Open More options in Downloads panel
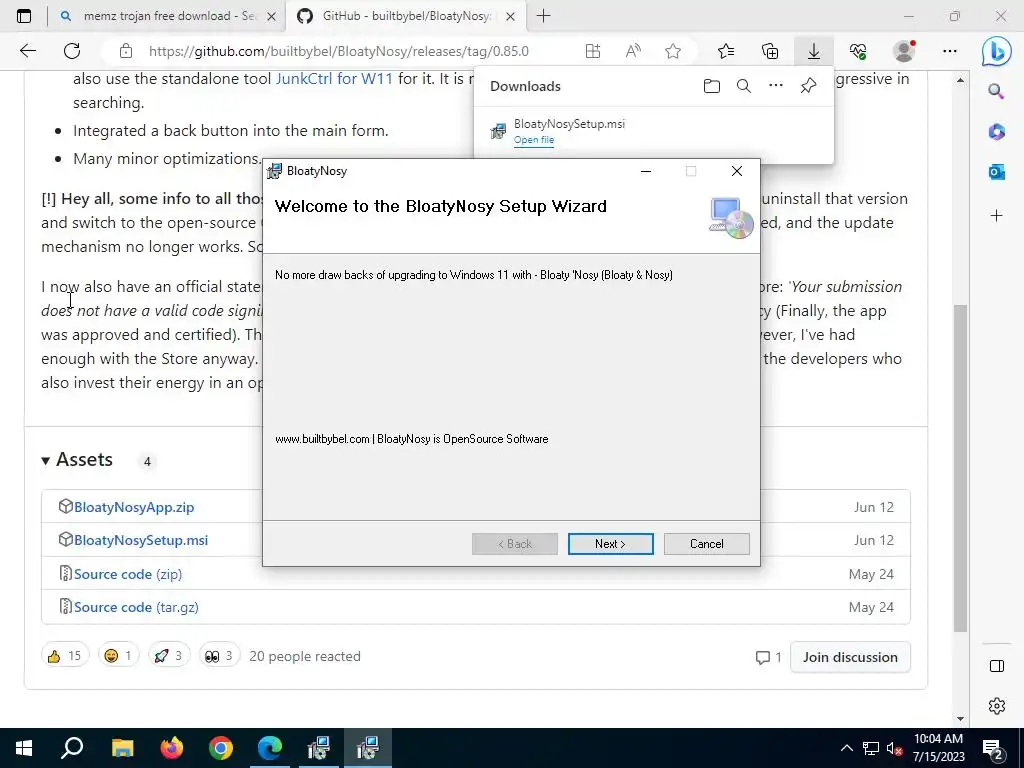Image resolution: width=1024 pixels, height=768 pixels. tap(776, 86)
